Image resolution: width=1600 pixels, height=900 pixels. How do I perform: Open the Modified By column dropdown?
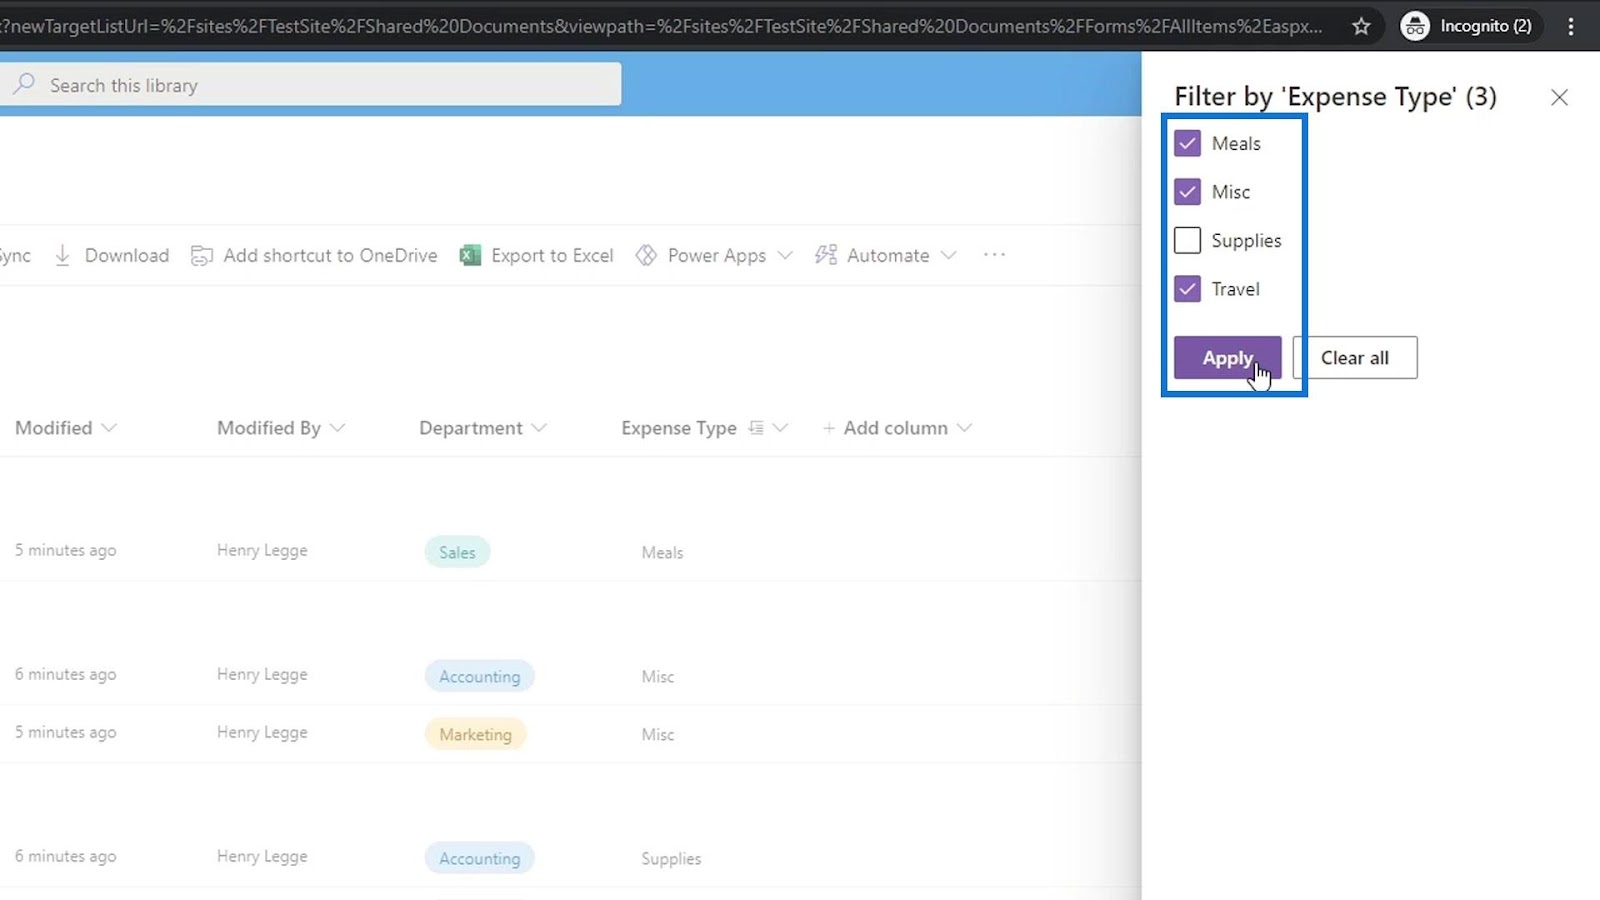338,428
